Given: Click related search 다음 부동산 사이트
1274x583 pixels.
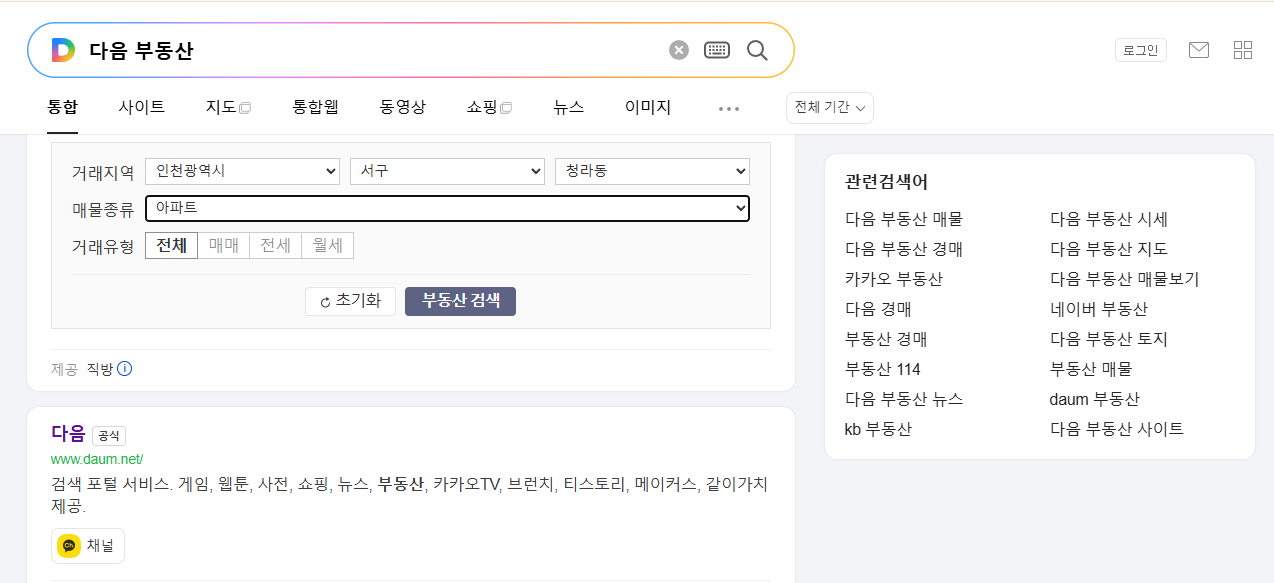Looking at the screenshot, I should tap(1117, 429).
